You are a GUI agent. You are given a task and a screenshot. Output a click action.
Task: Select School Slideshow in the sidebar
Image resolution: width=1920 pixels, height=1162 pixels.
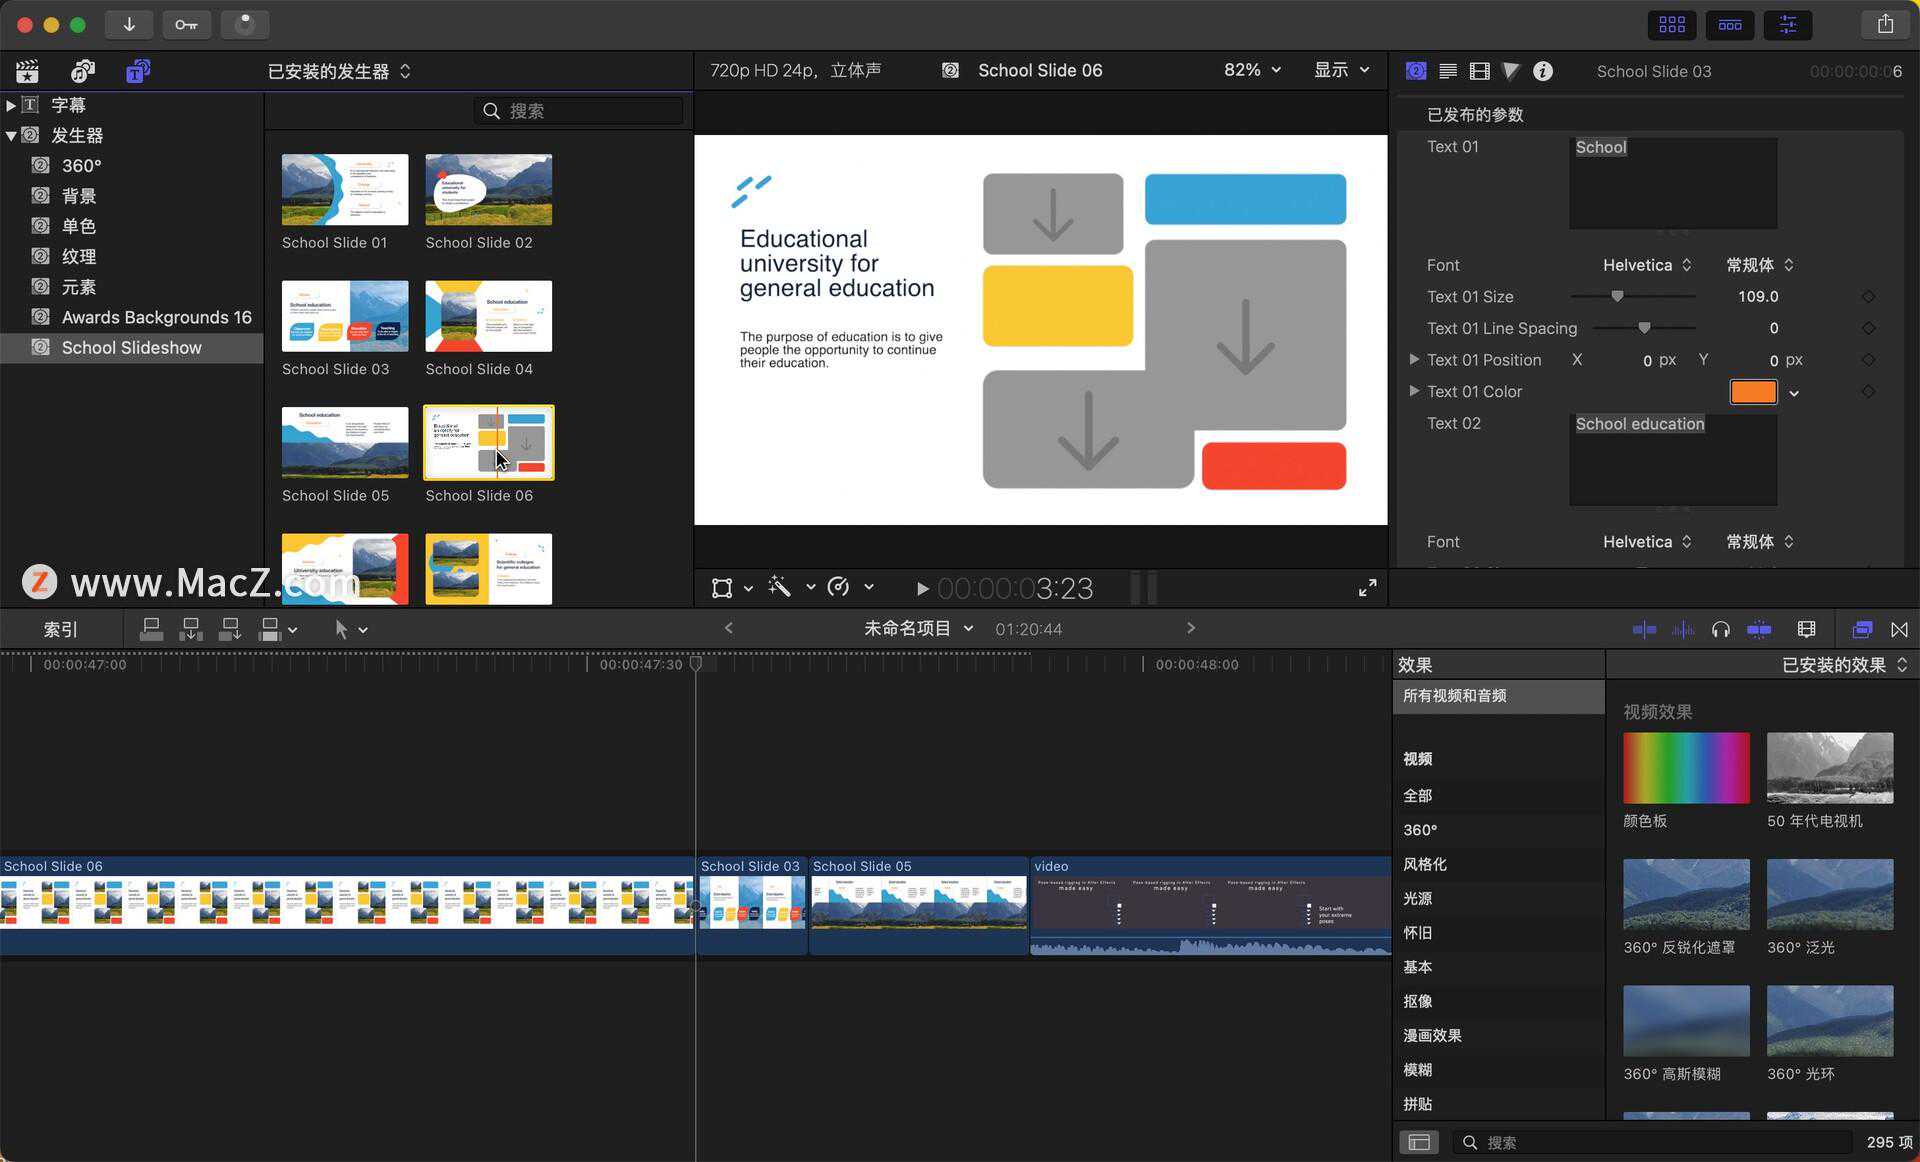coord(131,347)
